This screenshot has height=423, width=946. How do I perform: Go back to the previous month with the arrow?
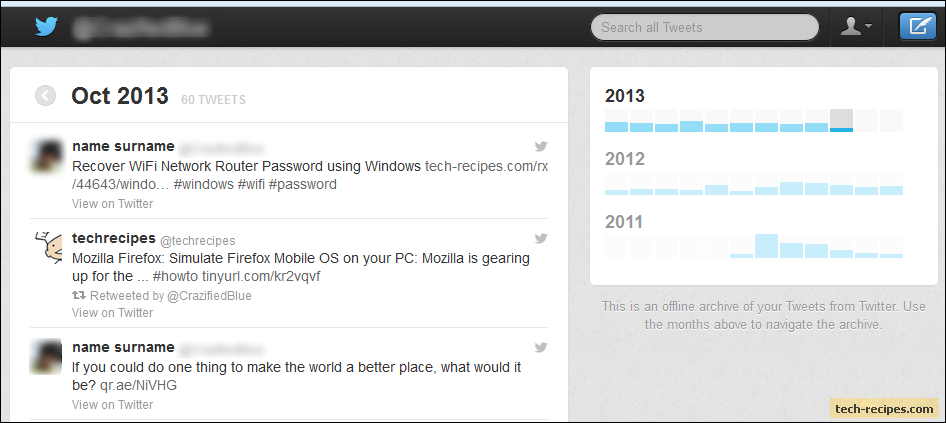45,95
